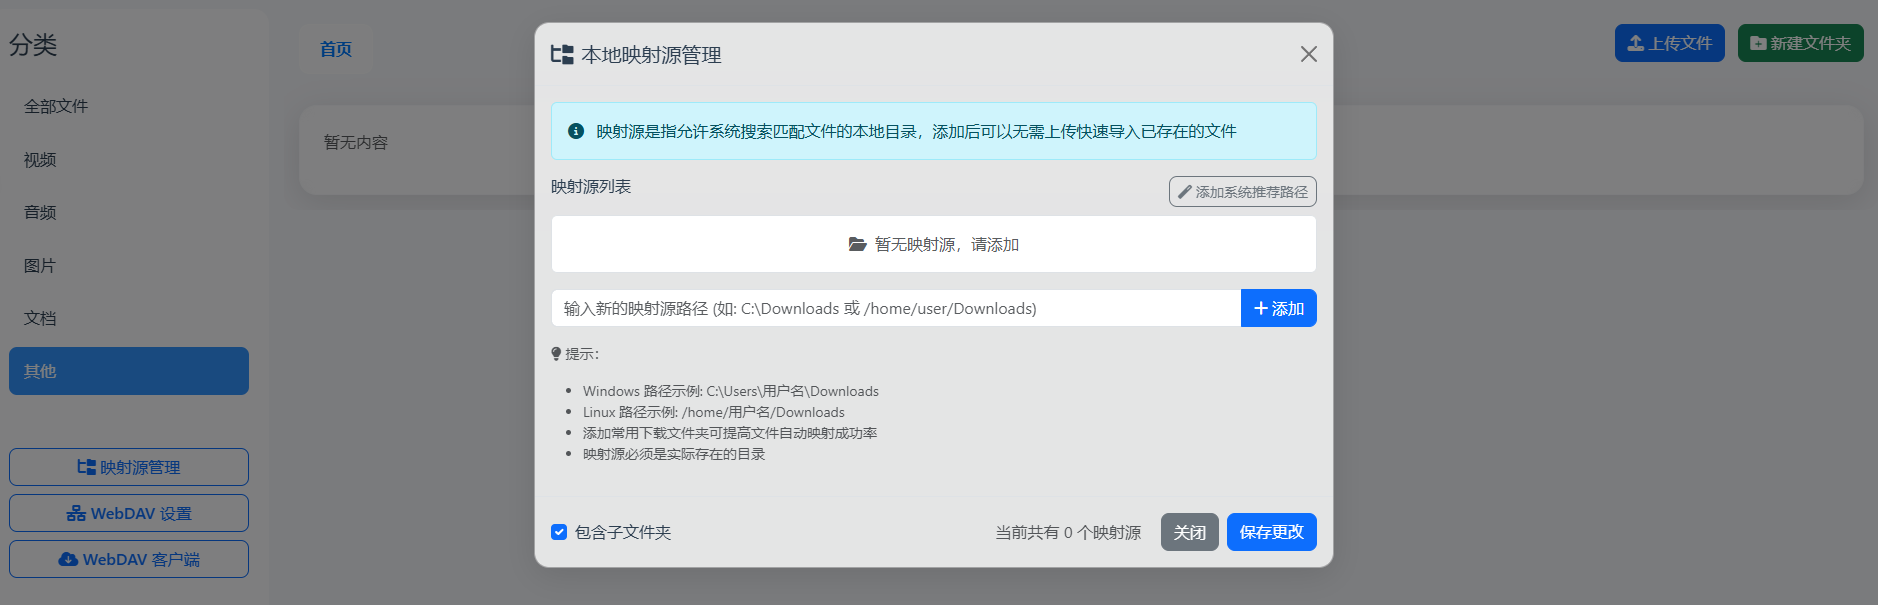Click the 添加系统推荐路径 button
Viewport: 1878px width, 605px height.
pos(1242,192)
